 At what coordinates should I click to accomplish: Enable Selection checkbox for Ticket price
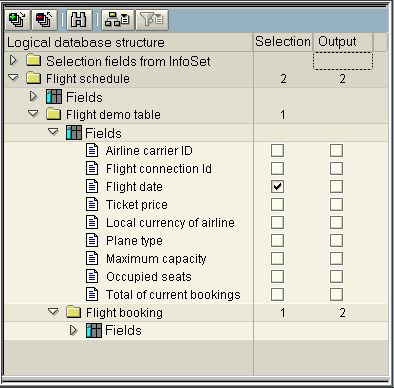click(x=277, y=204)
